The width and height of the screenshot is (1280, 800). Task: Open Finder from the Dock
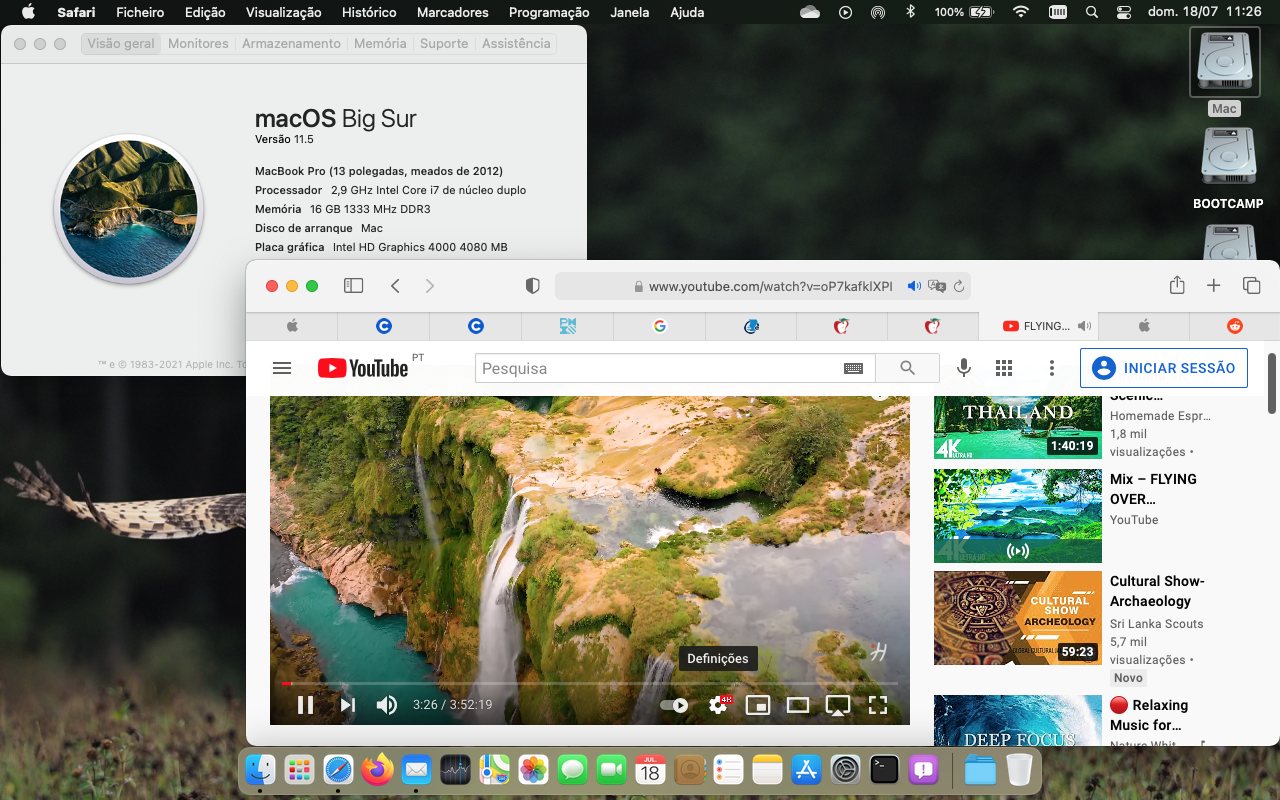(x=261, y=769)
